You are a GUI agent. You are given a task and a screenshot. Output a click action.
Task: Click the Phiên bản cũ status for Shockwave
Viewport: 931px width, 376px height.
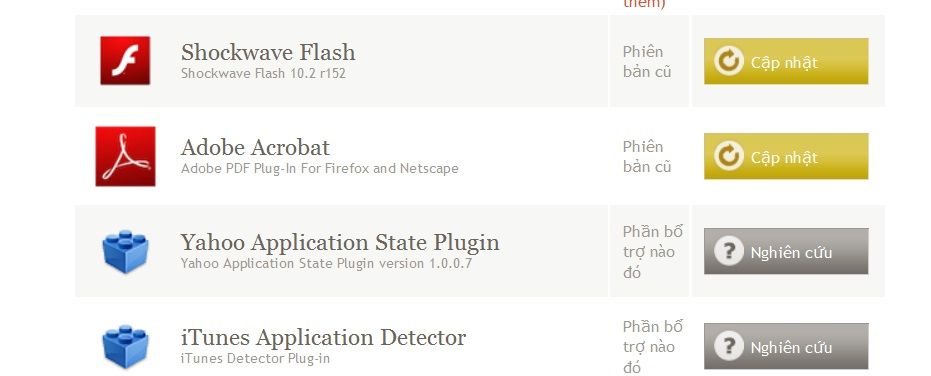(x=647, y=61)
